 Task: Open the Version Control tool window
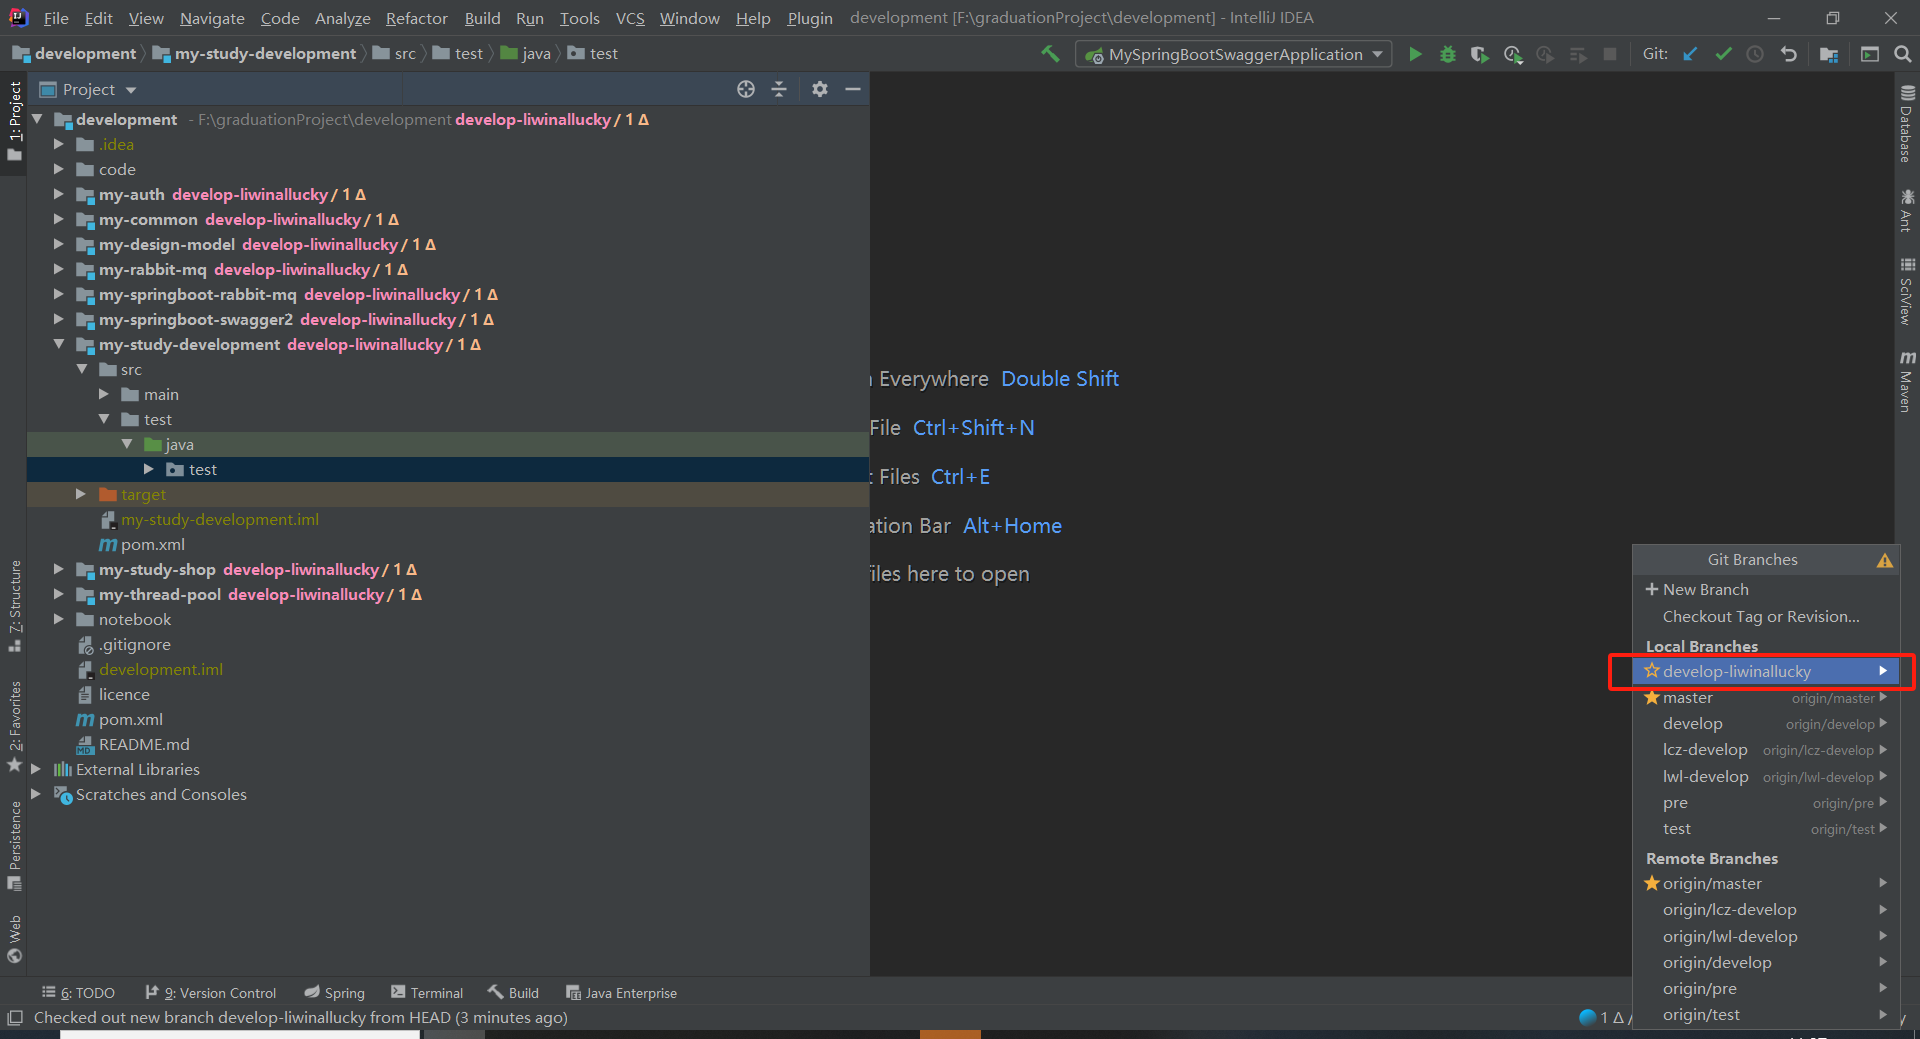click(211, 992)
